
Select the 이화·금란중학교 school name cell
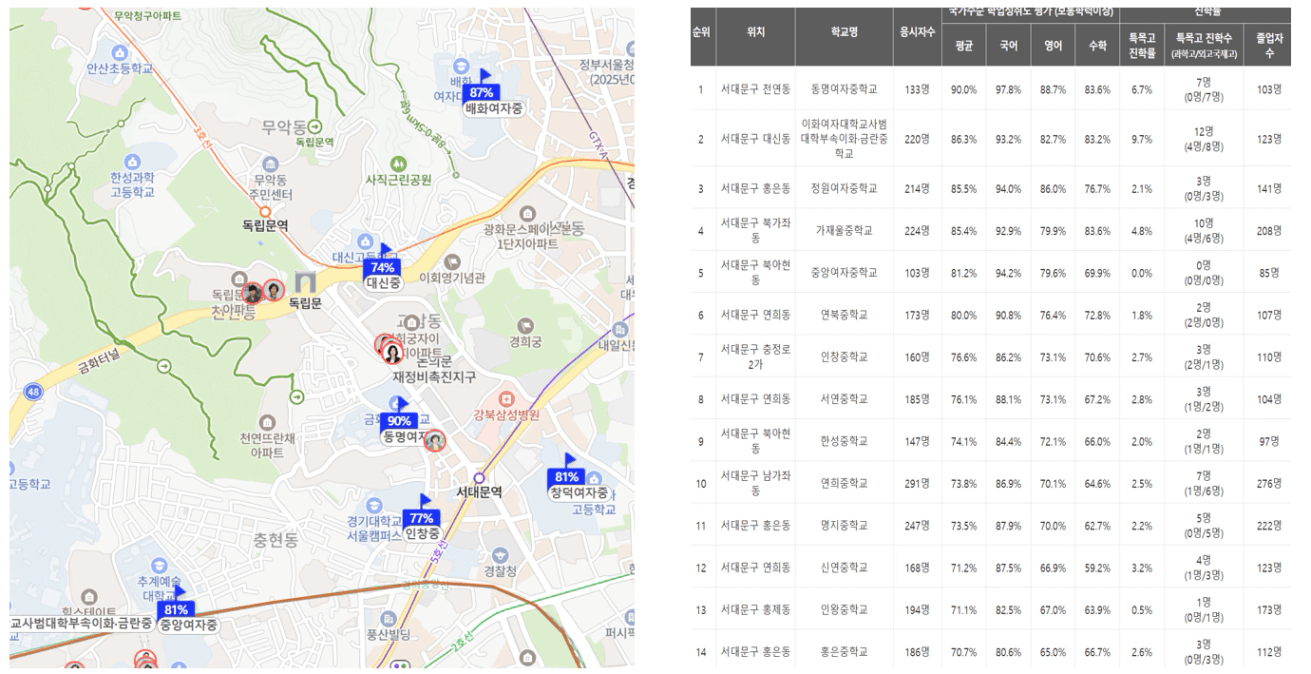point(844,138)
